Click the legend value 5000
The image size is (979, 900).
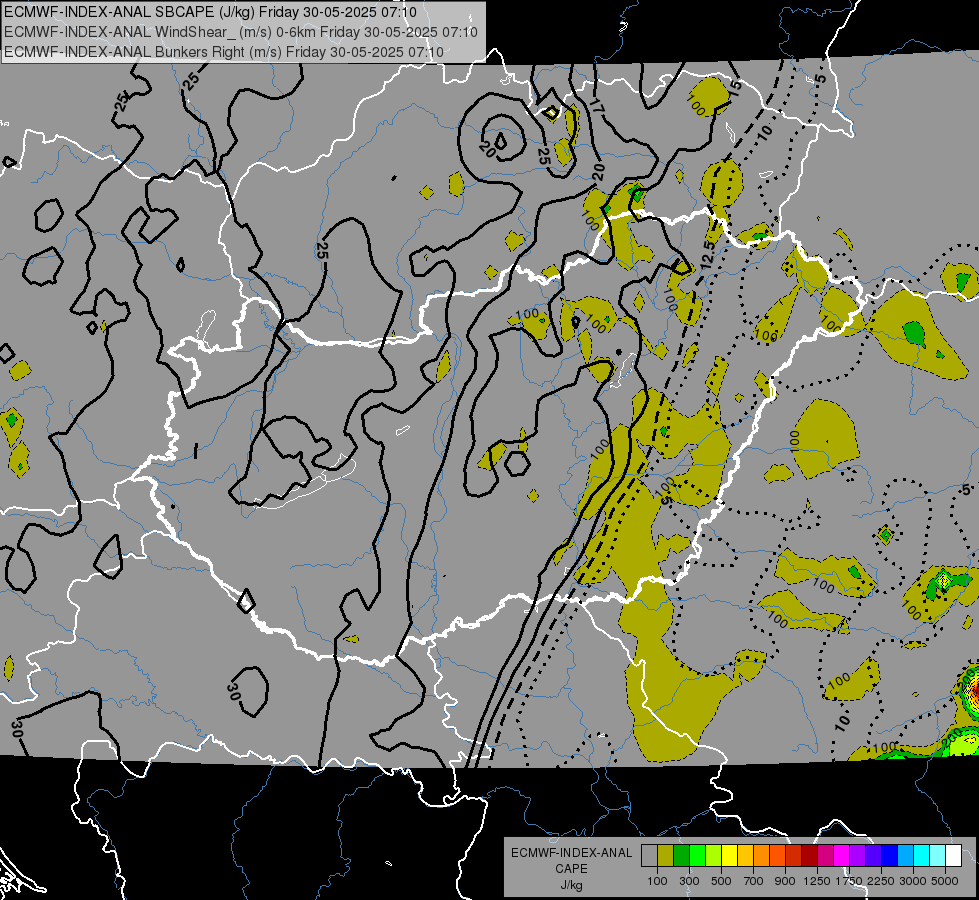point(945,881)
